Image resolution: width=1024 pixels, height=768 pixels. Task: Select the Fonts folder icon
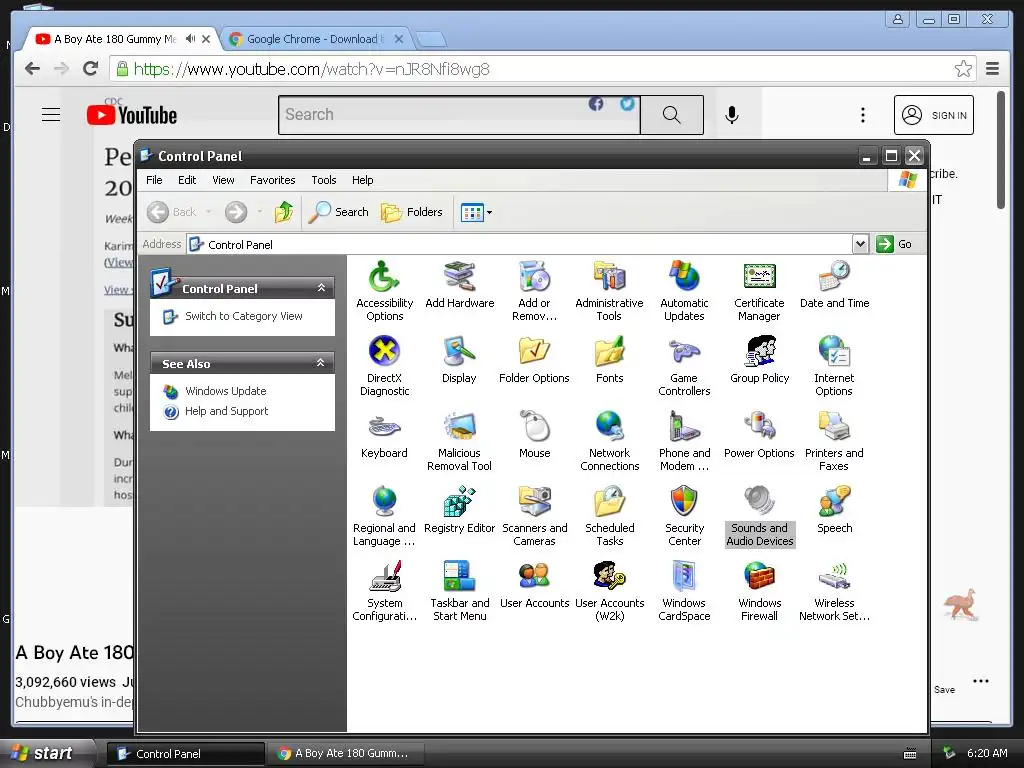609,360
